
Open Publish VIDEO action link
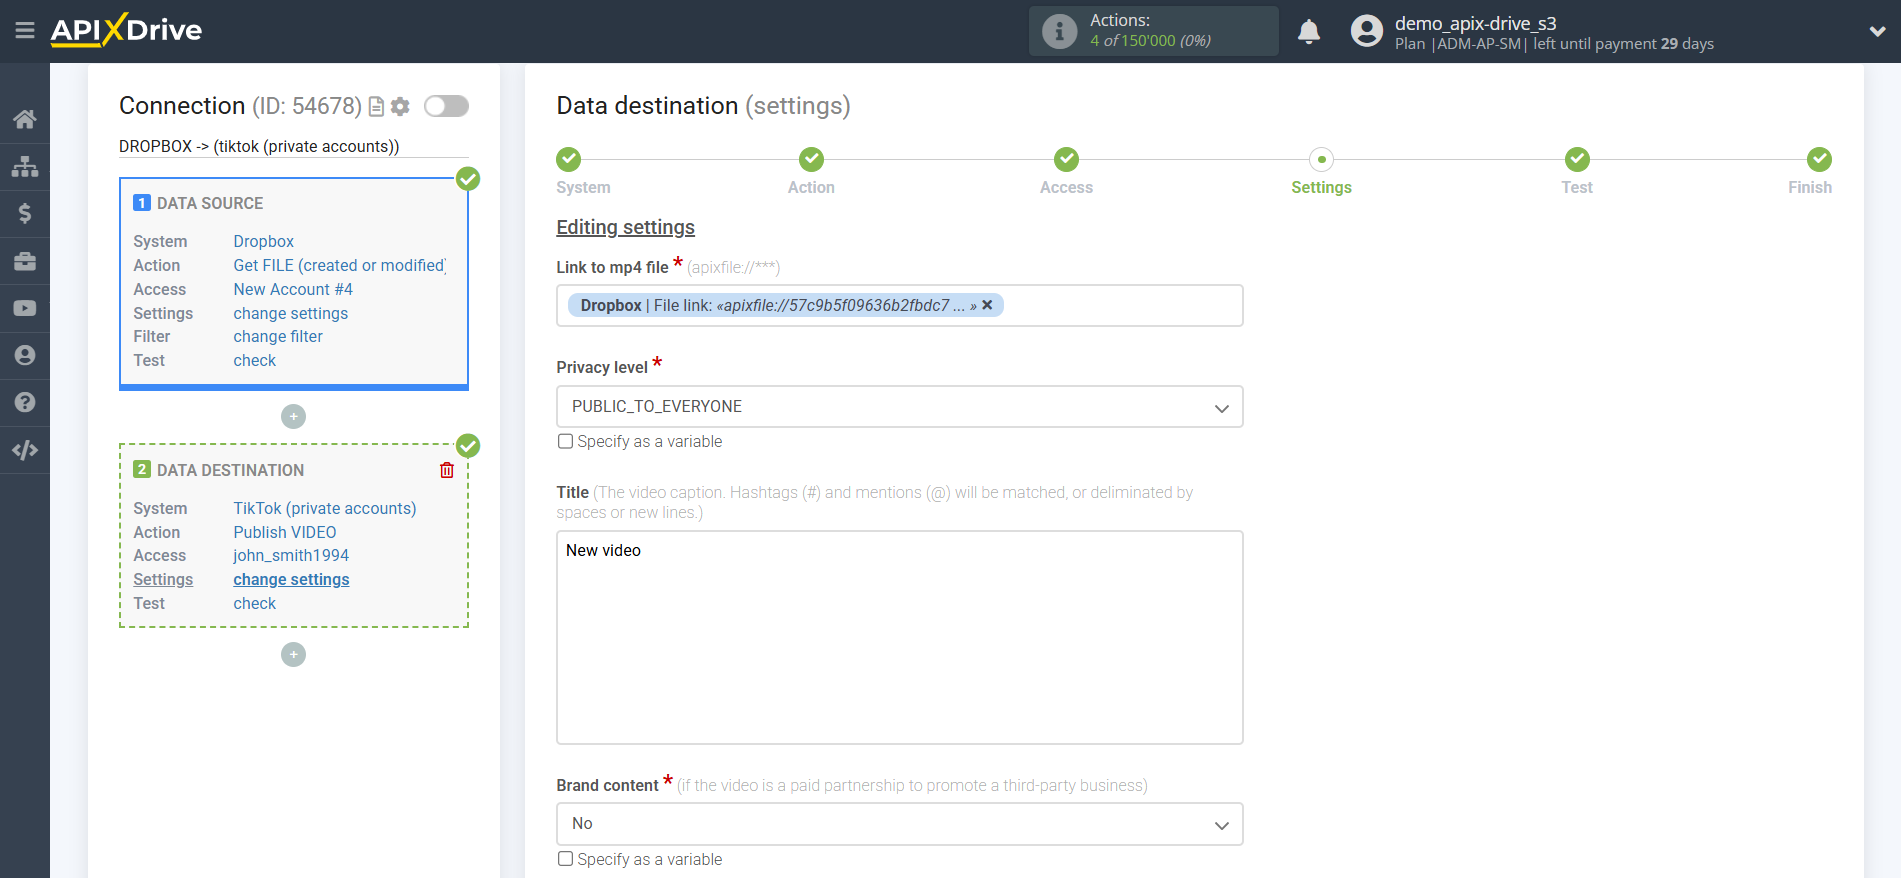point(285,532)
